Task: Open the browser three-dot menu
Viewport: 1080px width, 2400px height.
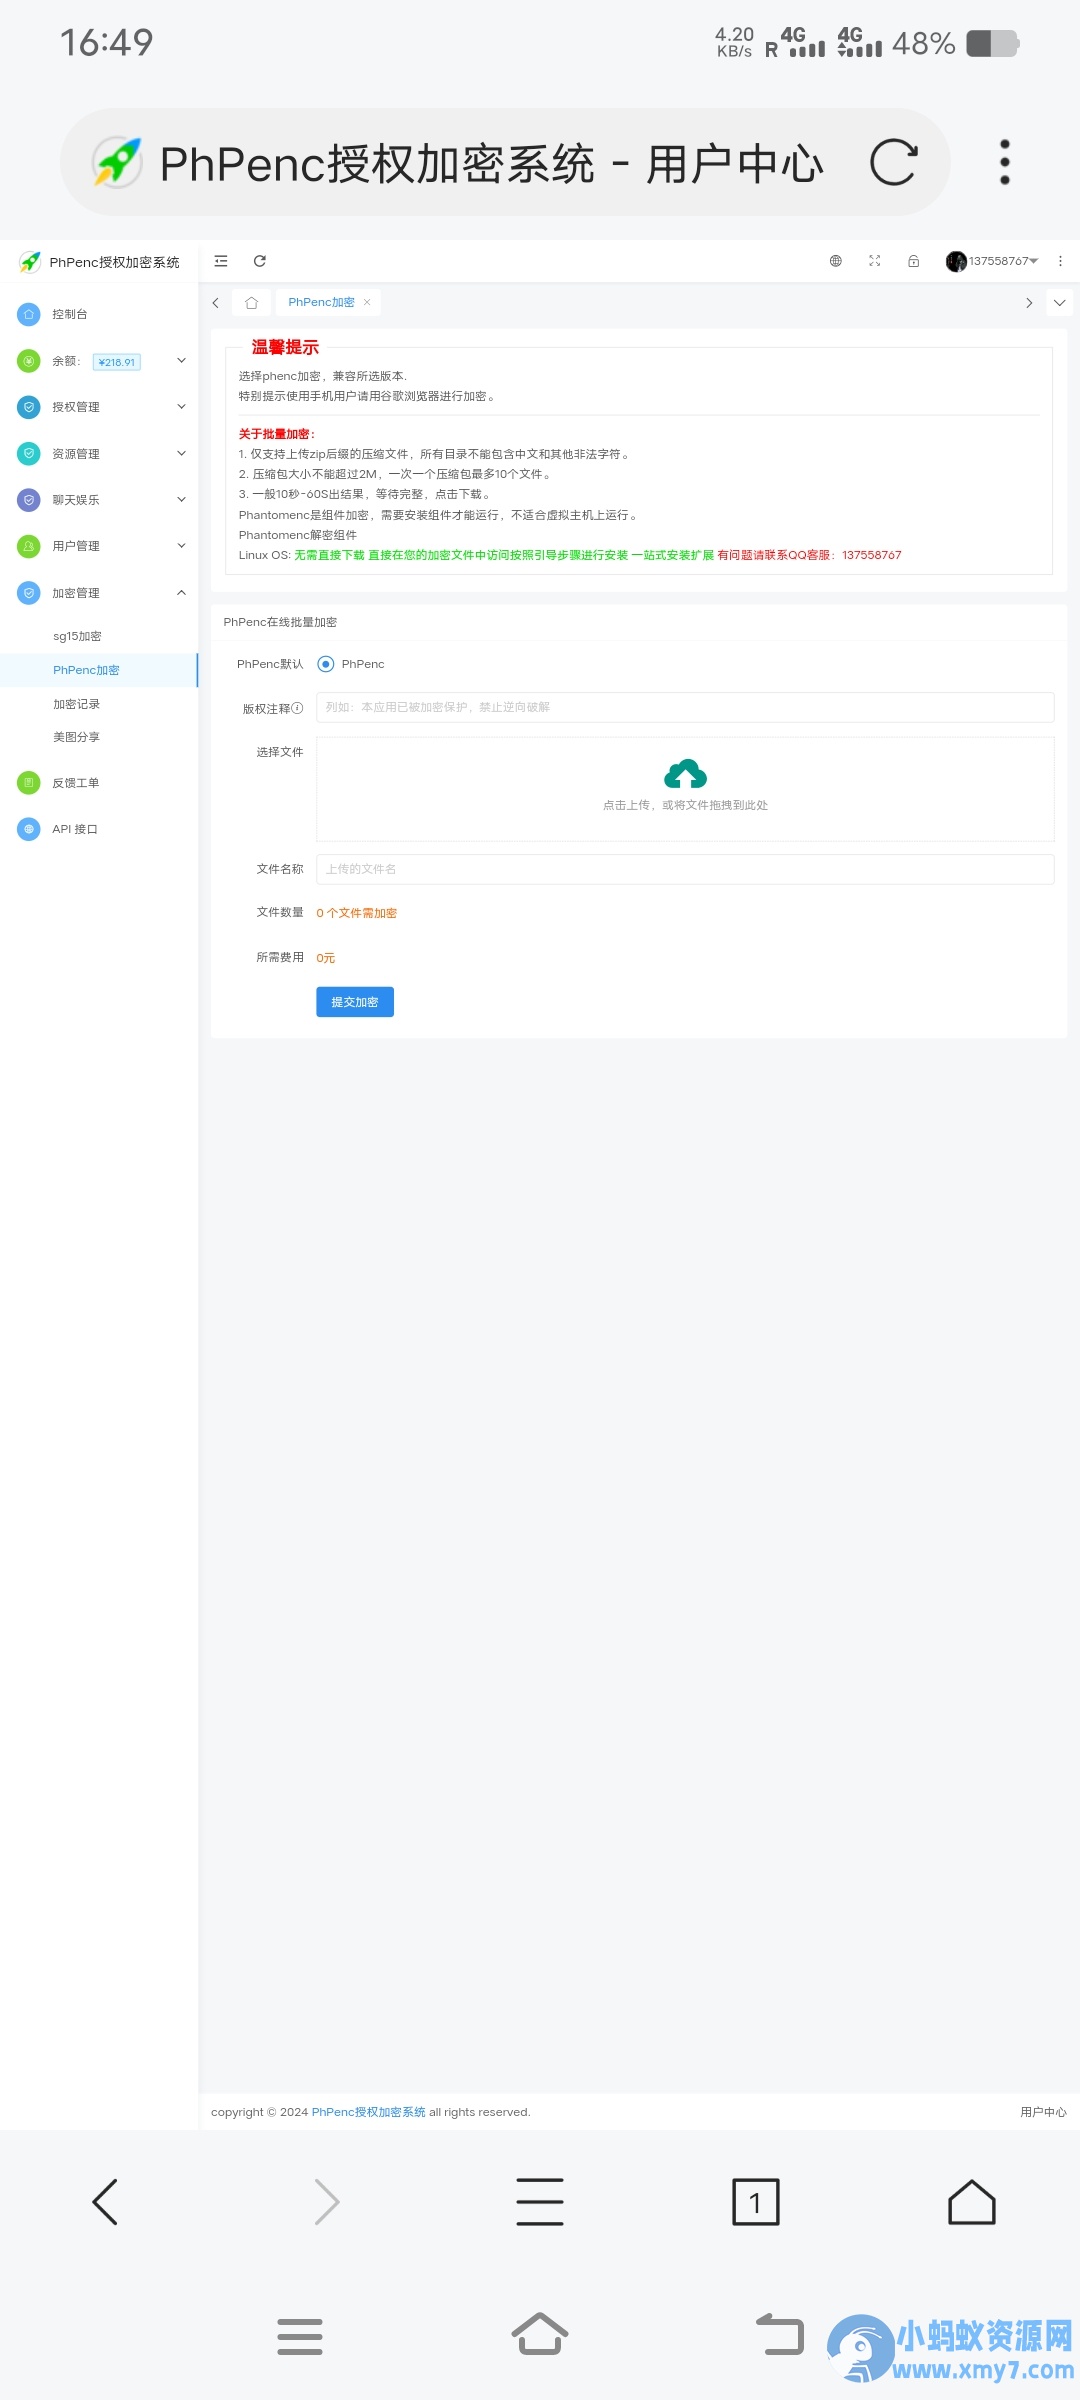Action: click(x=1005, y=162)
